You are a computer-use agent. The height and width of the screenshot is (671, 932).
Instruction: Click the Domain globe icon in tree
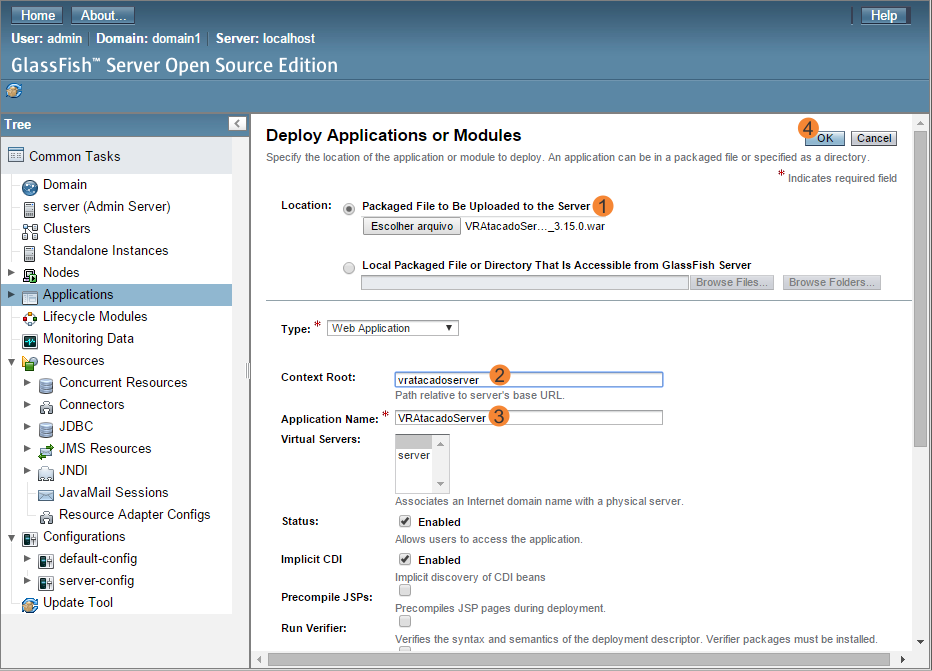pyautogui.click(x=30, y=187)
